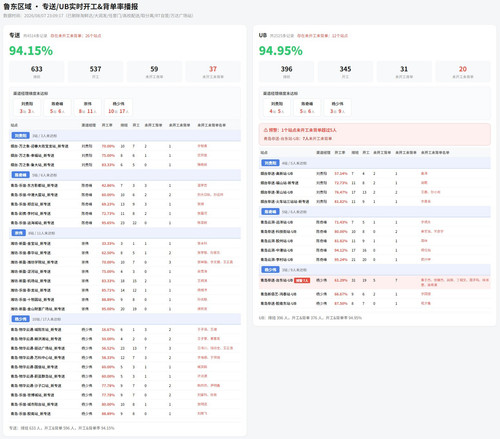Image resolution: width=500 pixels, height=439 pixels.
Task: Click the green 94.95% rate in the UB panel
Action: point(281,51)
